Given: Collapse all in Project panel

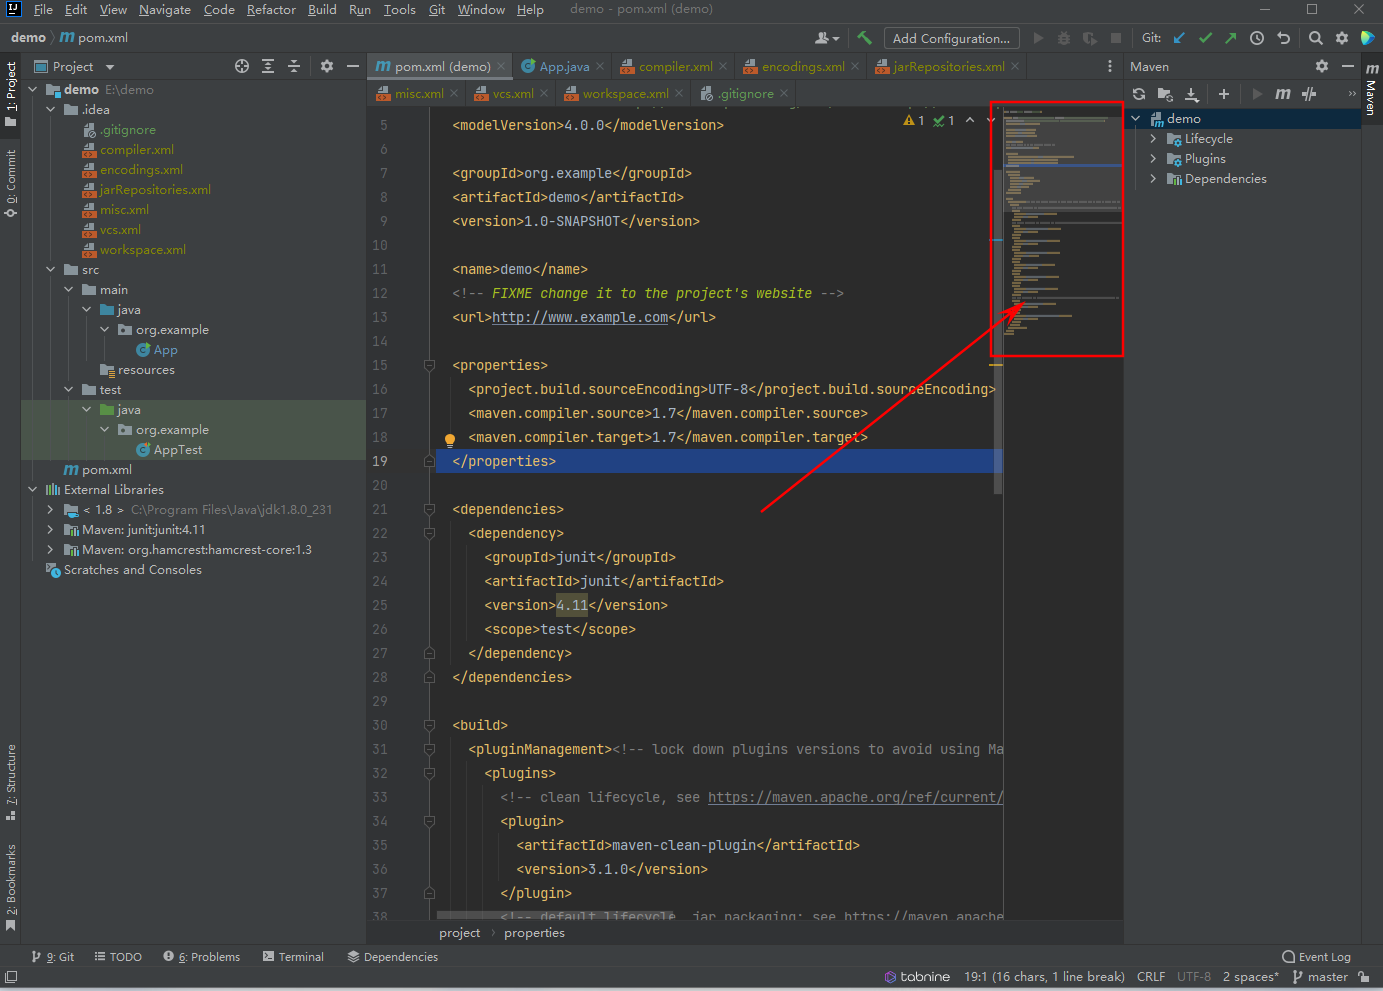Looking at the screenshot, I should tap(294, 66).
